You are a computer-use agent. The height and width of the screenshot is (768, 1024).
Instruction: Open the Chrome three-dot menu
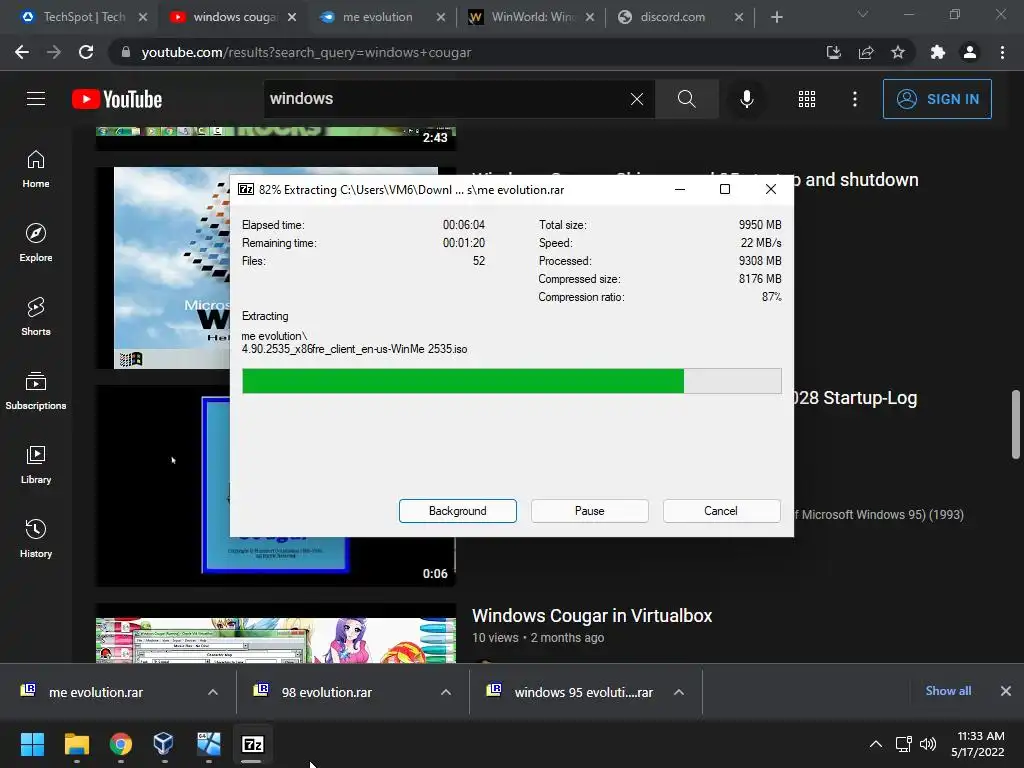(x=1002, y=52)
